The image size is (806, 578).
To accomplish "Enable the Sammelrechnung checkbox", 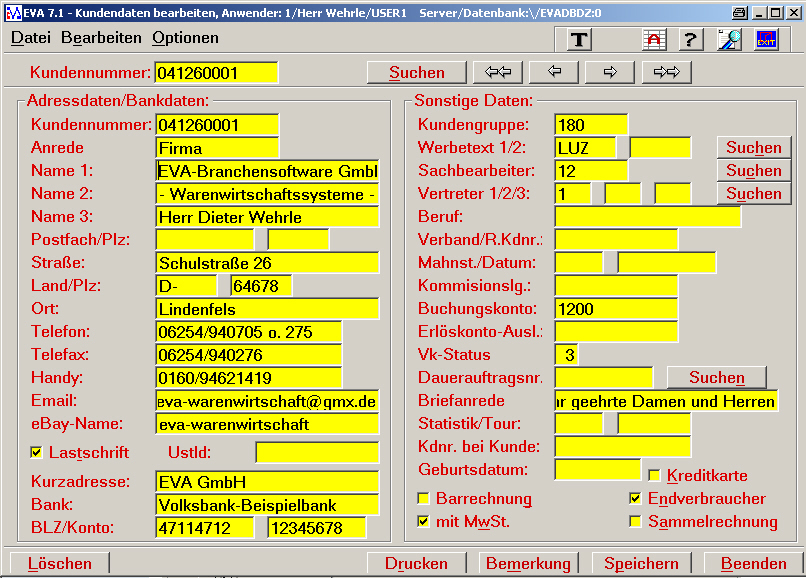I will click(635, 521).
